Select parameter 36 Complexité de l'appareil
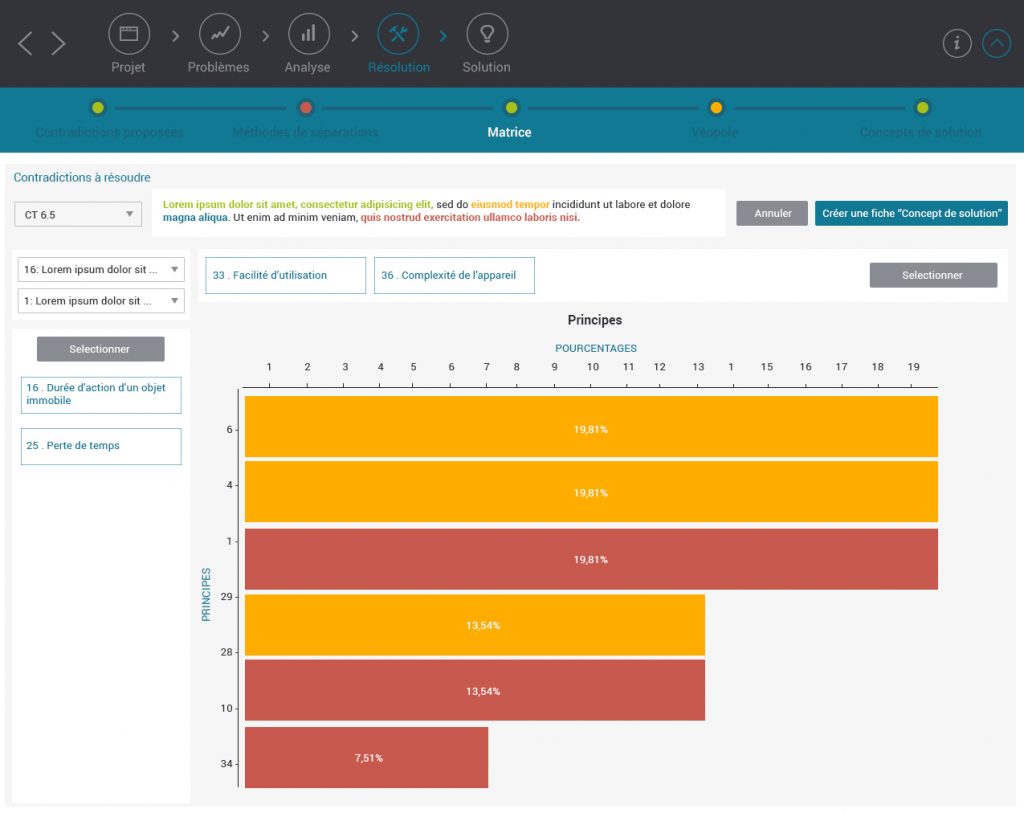The image size is (1024, 813). pyautogui.click(x=454, y=275)
